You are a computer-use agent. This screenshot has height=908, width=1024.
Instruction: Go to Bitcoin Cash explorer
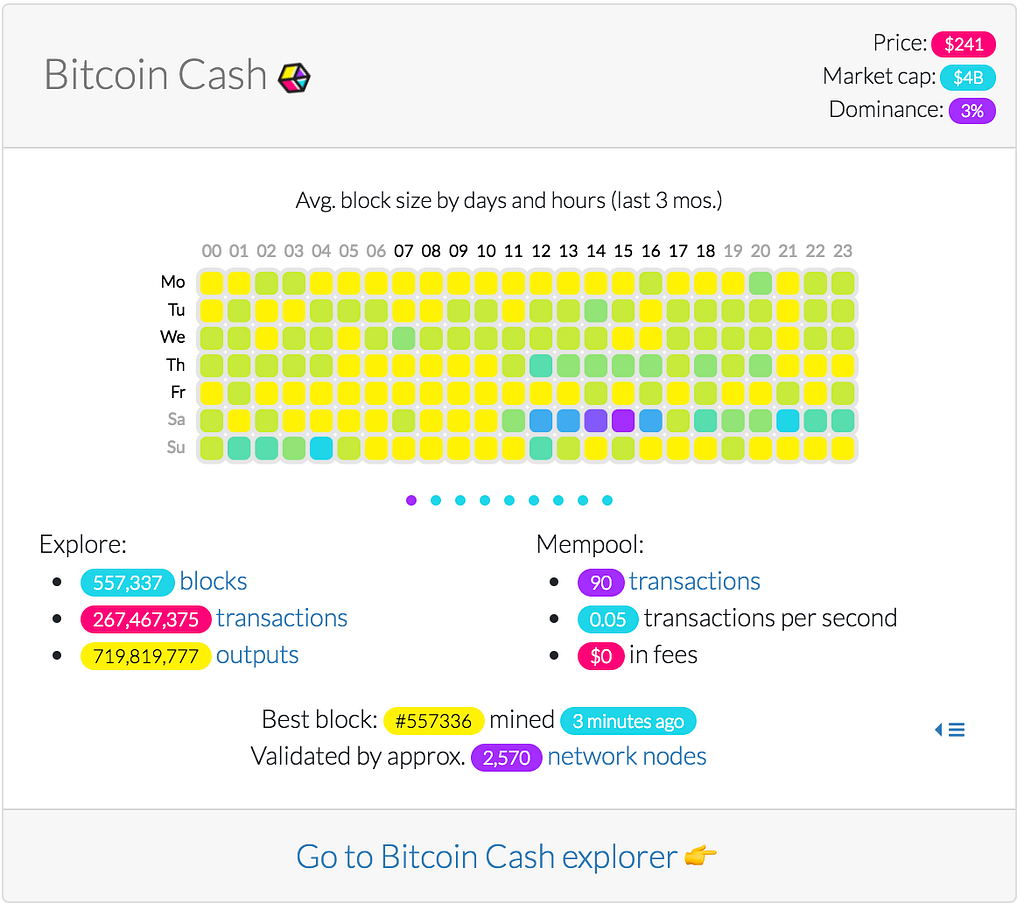487,857
